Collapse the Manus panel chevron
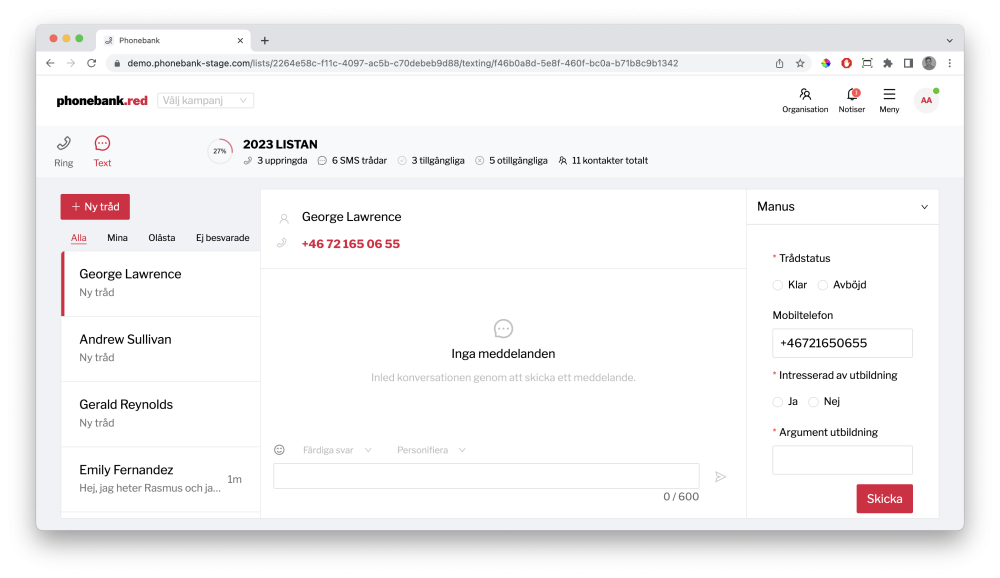 pos(924,207)
